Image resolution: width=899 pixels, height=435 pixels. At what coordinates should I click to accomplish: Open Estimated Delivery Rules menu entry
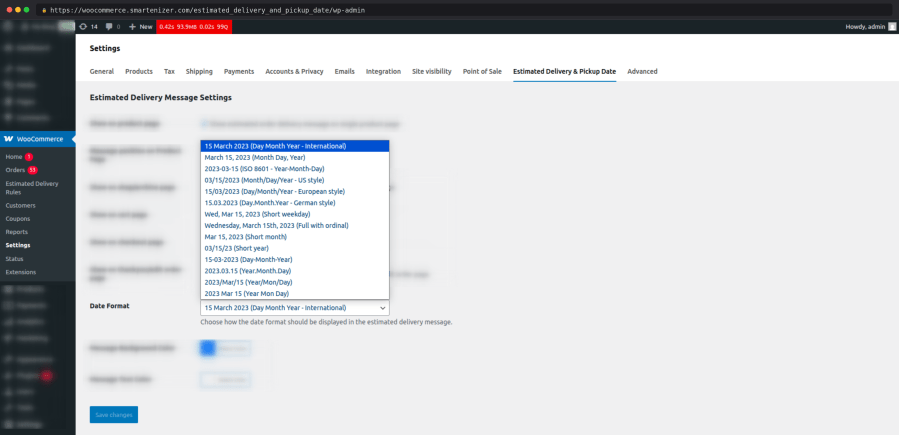point(32,188)
